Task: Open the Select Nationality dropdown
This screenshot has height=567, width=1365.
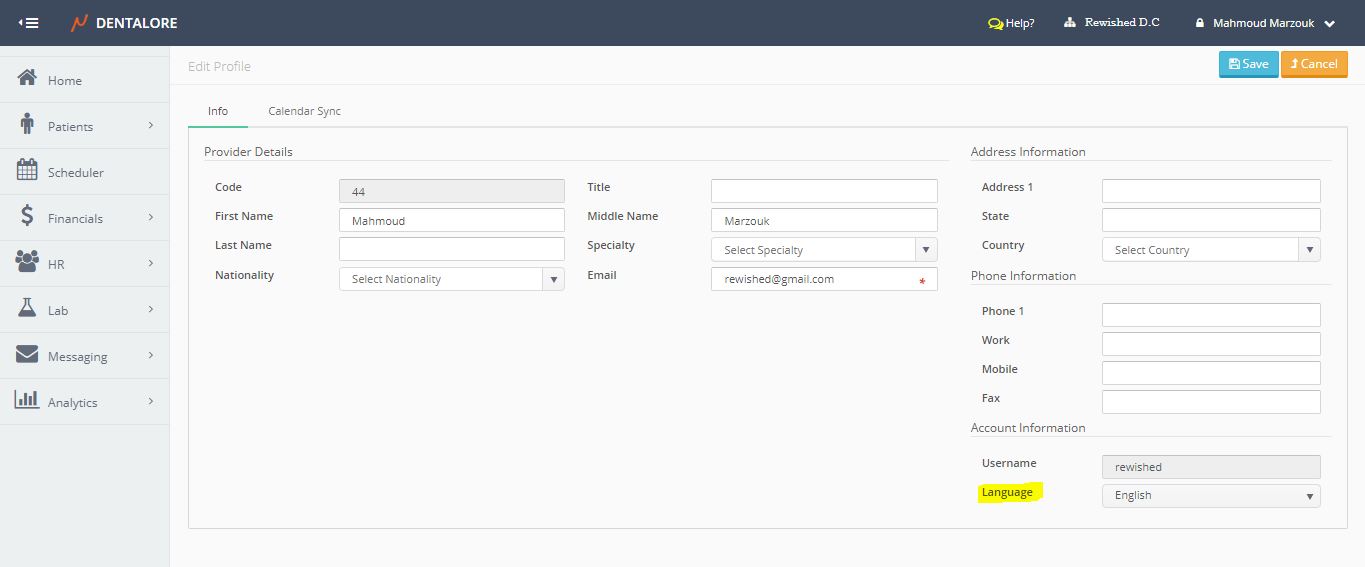Action: click(452, 279)
